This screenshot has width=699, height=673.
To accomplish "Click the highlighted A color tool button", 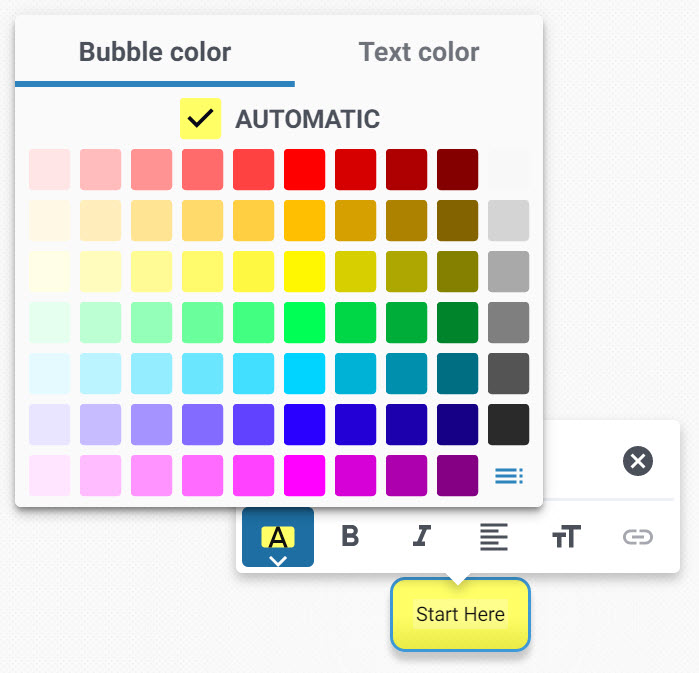I will tap(278, 537).
